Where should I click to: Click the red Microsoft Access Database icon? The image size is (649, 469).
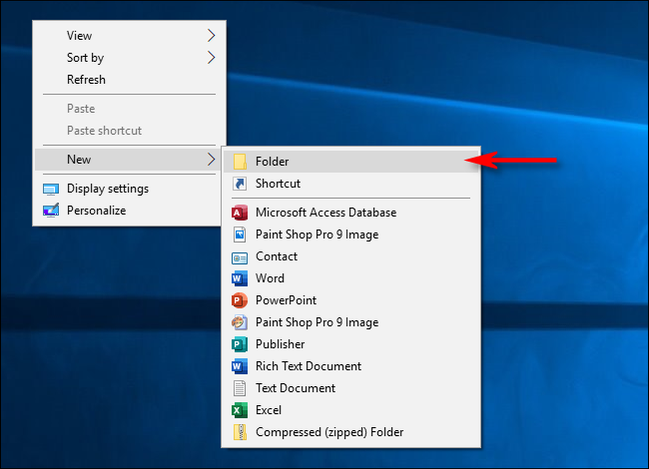click(239, 212)
